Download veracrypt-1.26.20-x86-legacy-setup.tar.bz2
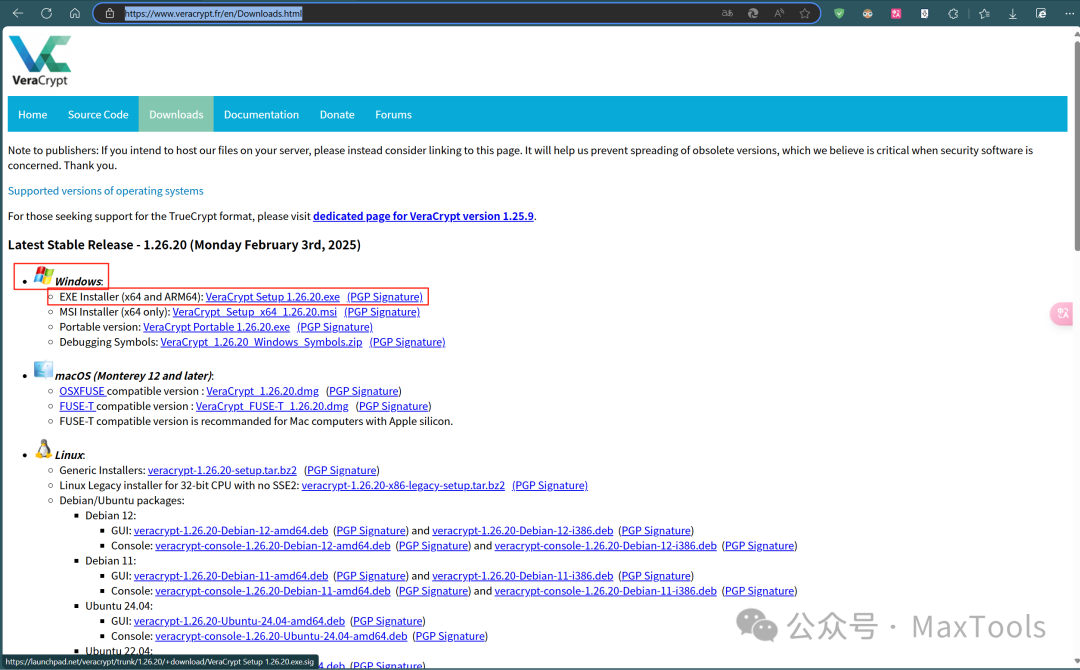 (403, 485)
